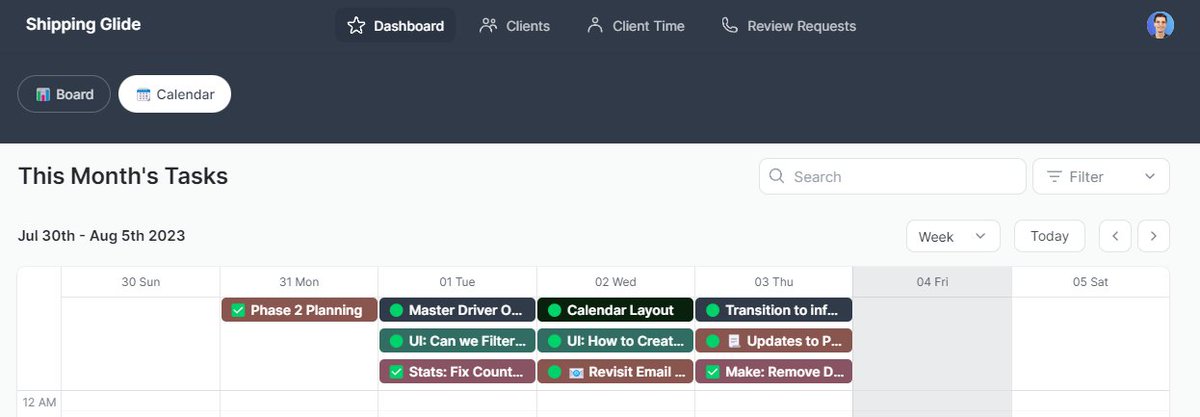Click the user avatar profile picture

tap(1160, 25)
